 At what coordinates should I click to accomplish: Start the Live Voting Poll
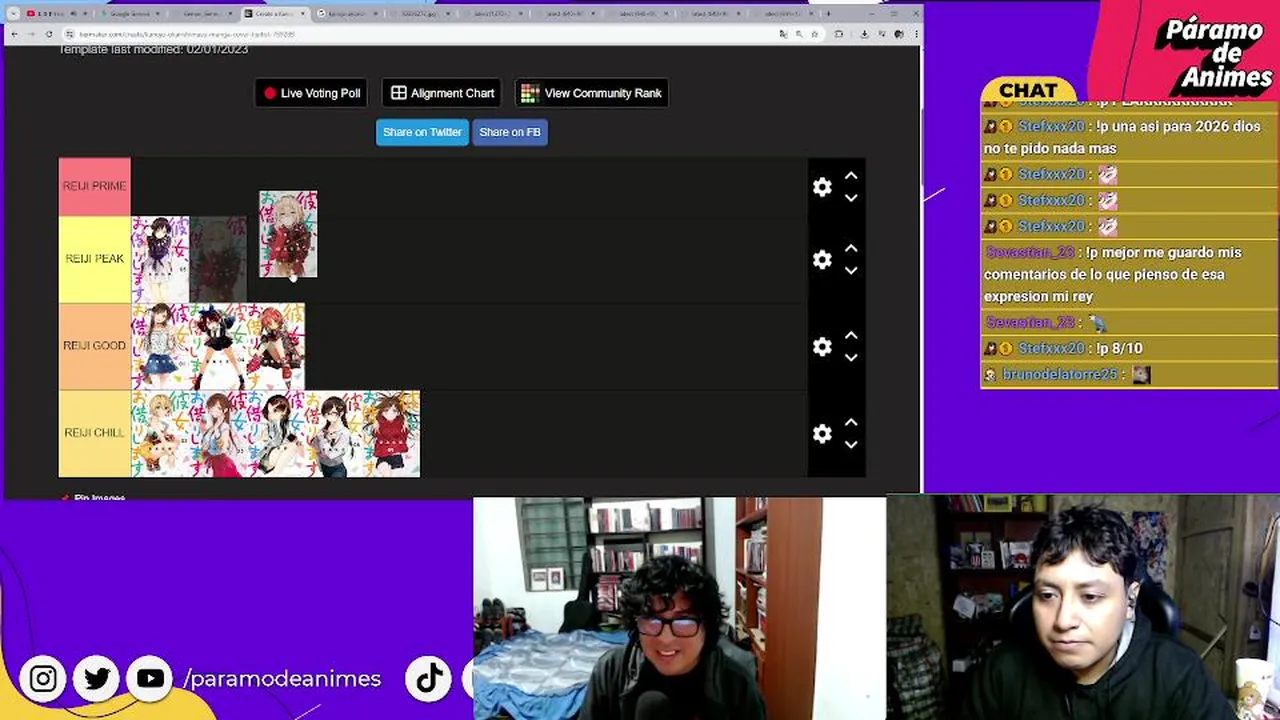click(x=312, y=93)
